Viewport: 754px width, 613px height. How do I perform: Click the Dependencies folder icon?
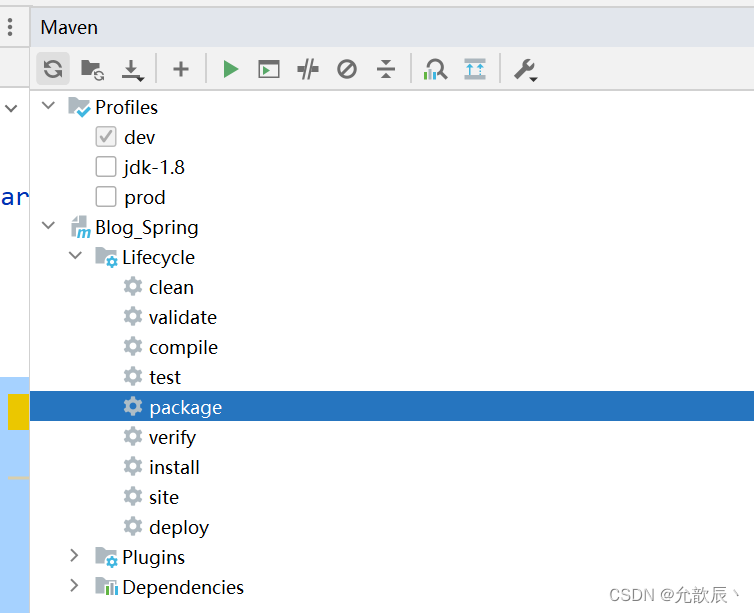click(x=106, y=587)
